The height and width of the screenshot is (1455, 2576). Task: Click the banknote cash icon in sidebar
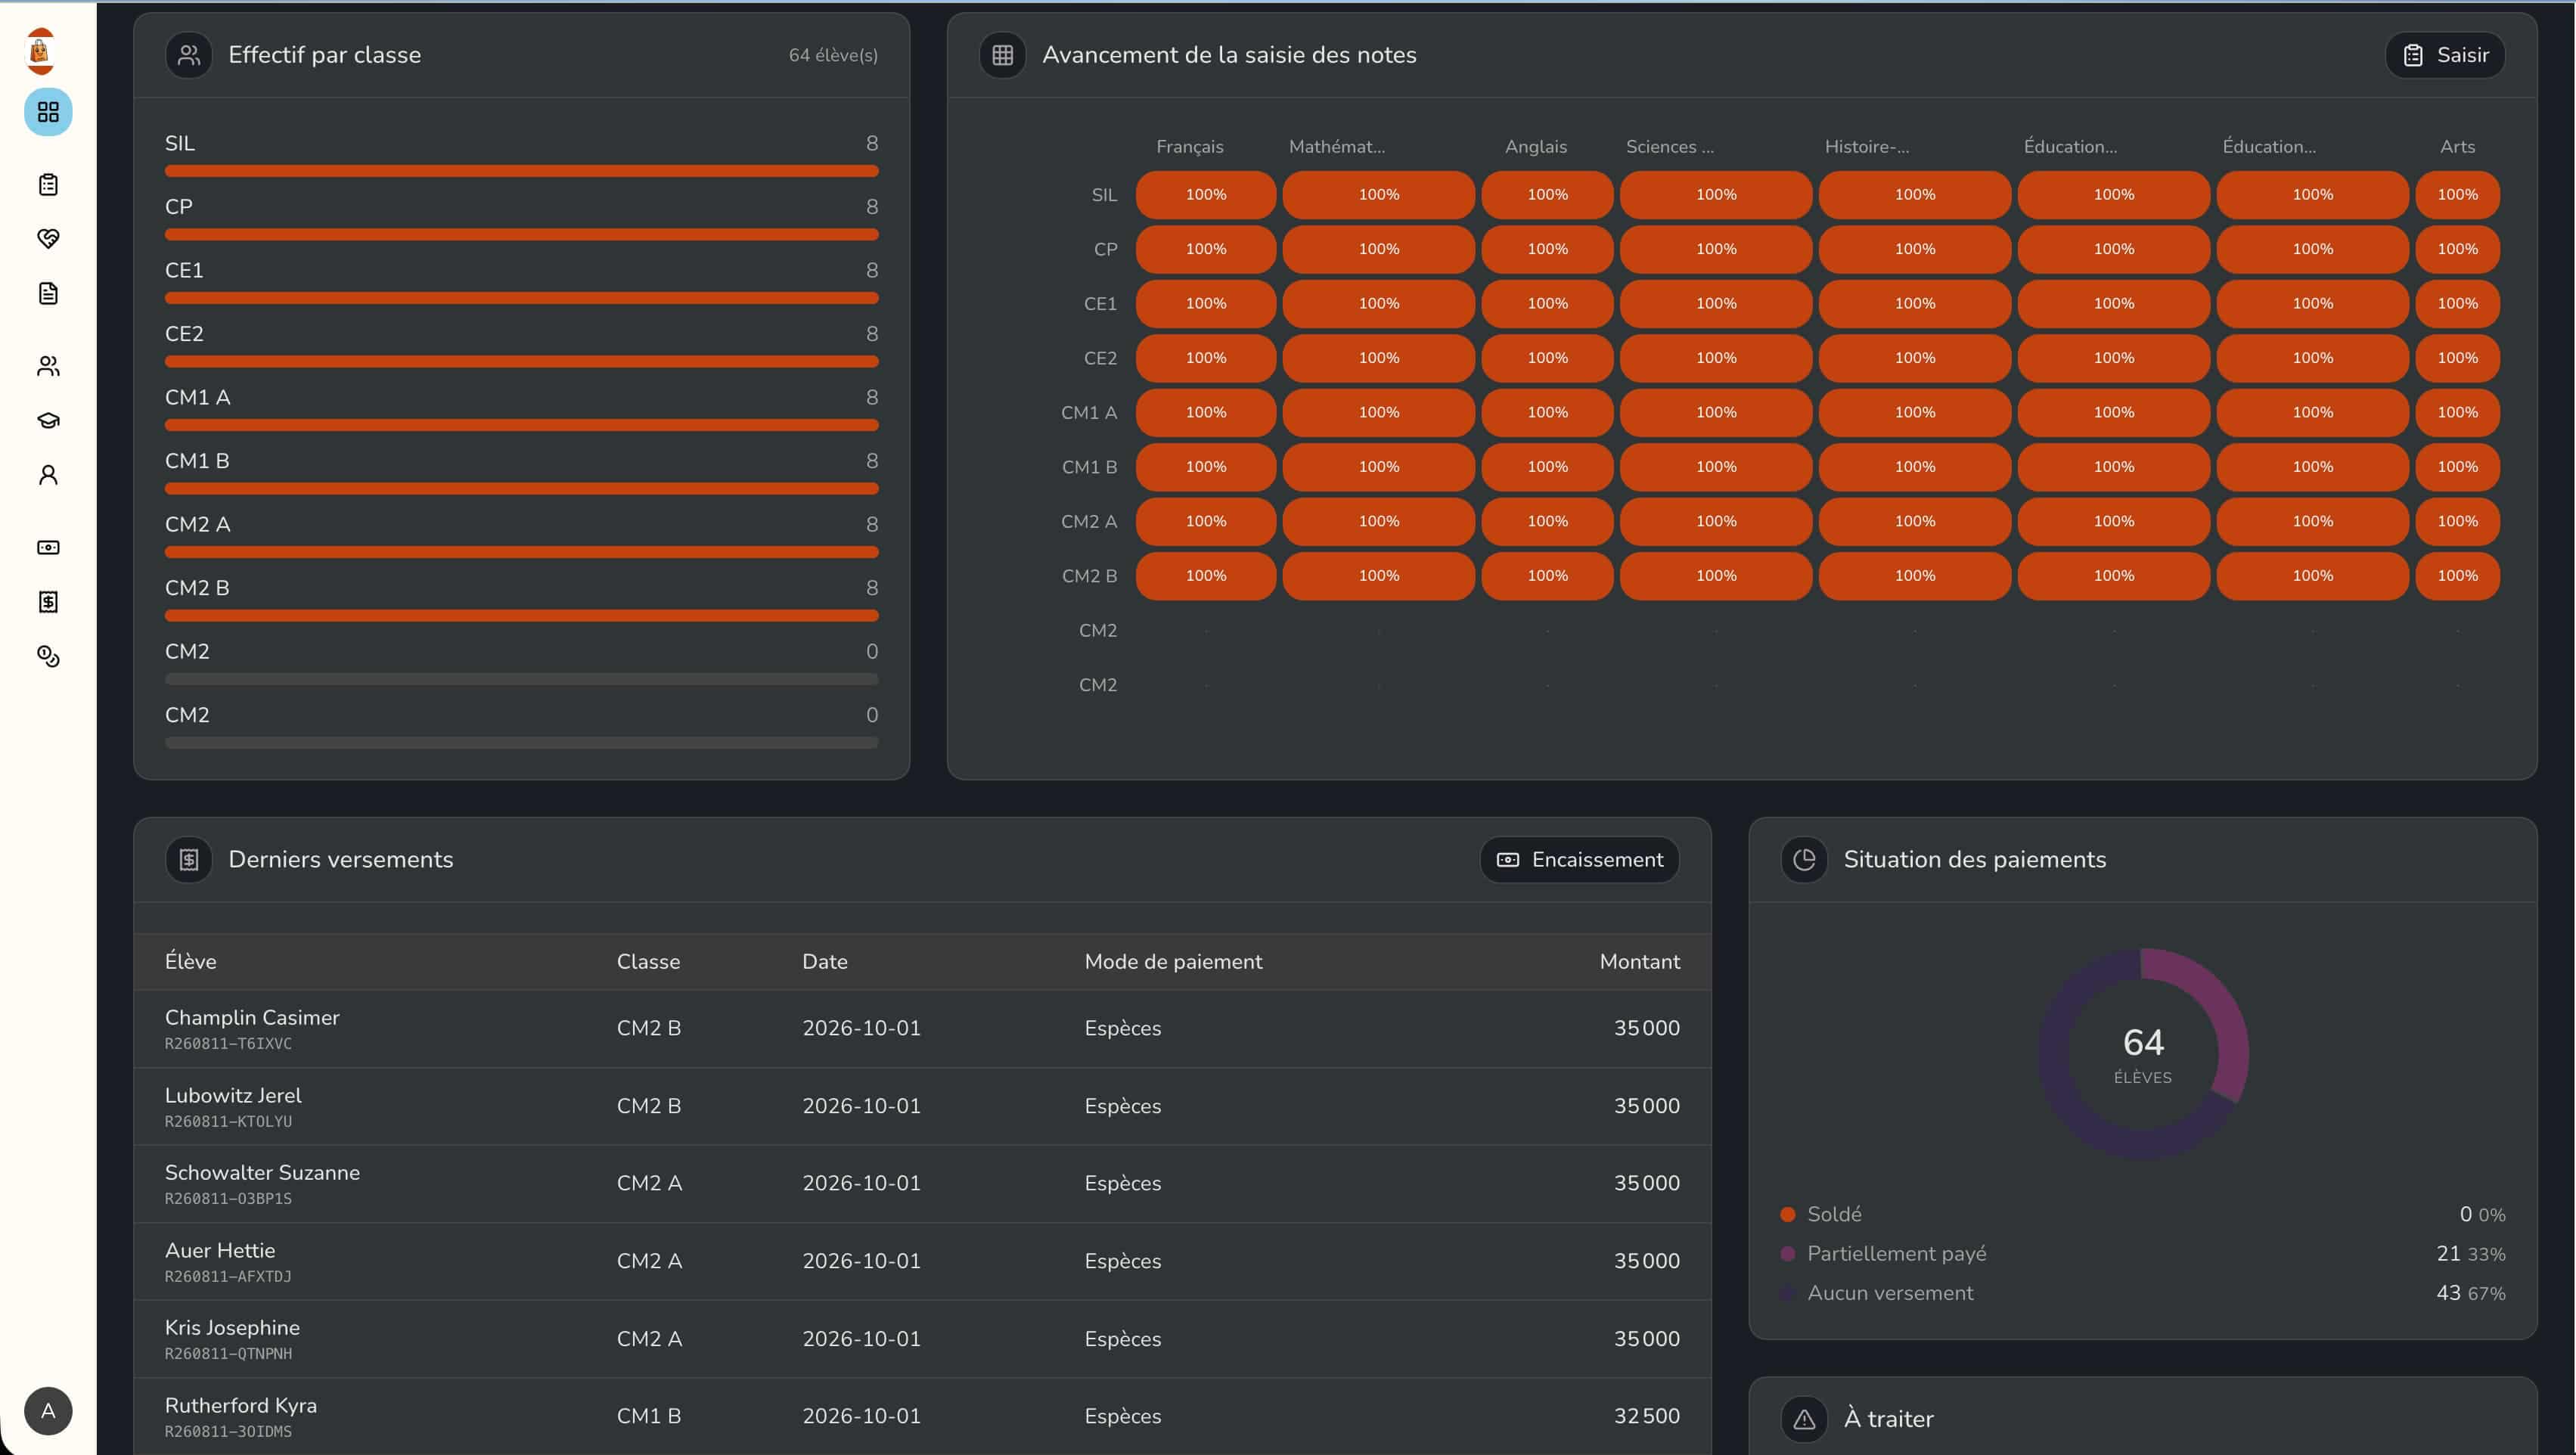(x=48, y=548)
